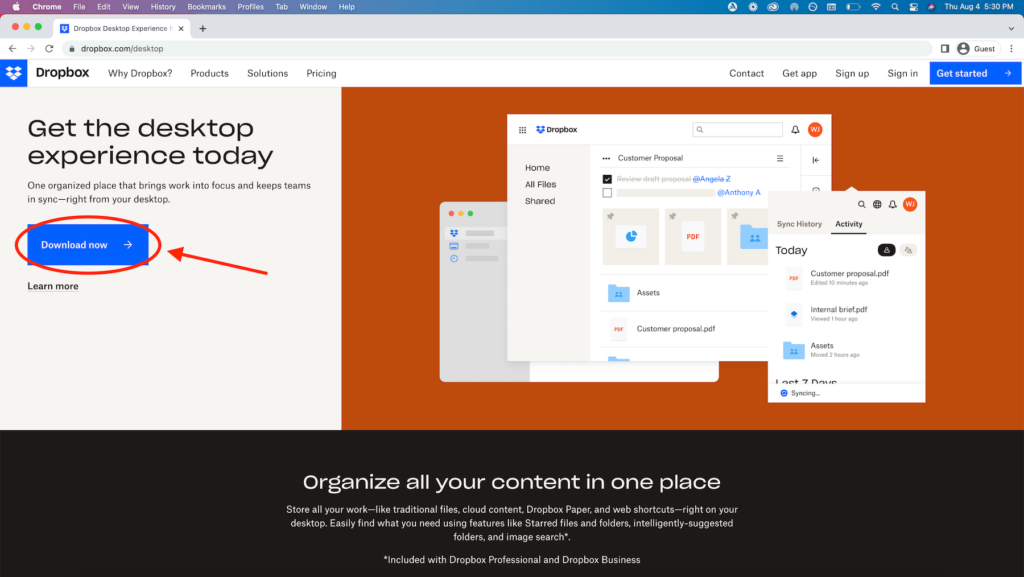
Task: Open the Pricing link
Action: 321,74
